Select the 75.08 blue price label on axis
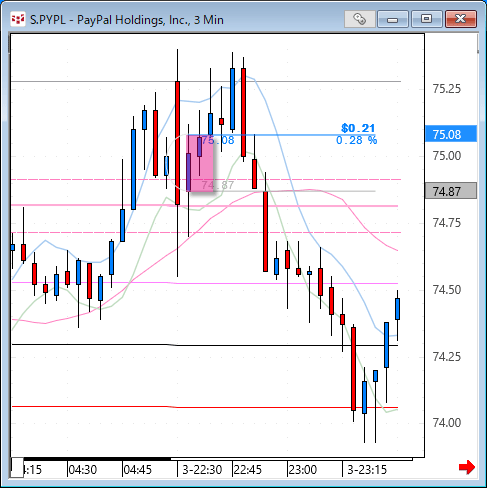 451,134
